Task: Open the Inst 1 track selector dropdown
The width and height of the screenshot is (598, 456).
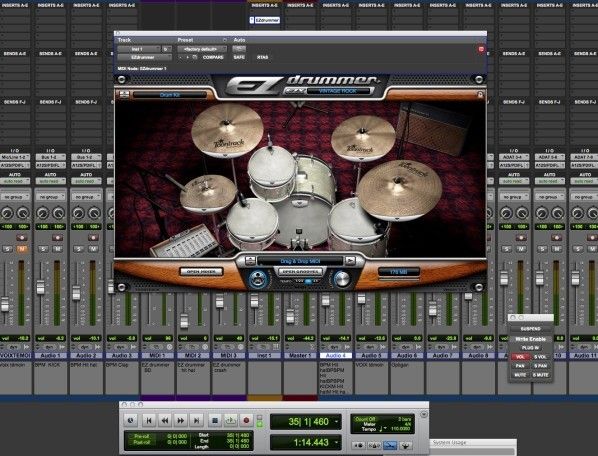Action: click(139, 49)
